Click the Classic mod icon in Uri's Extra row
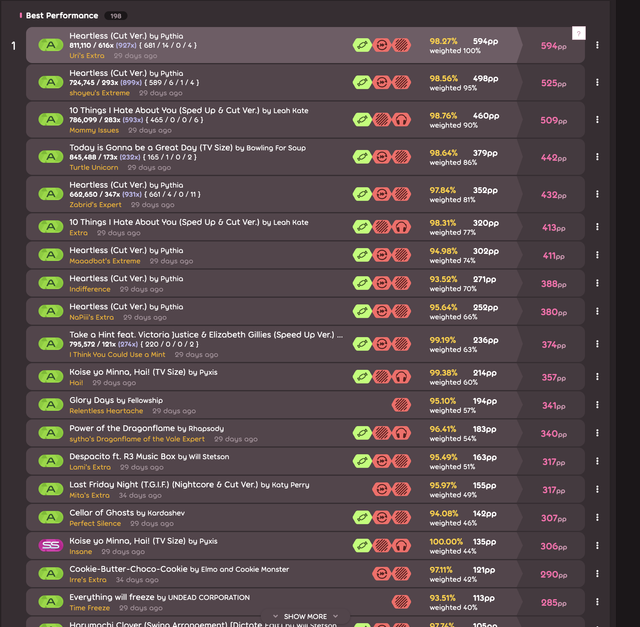This screenshot has width=640, height=627. tap(362, 45)
